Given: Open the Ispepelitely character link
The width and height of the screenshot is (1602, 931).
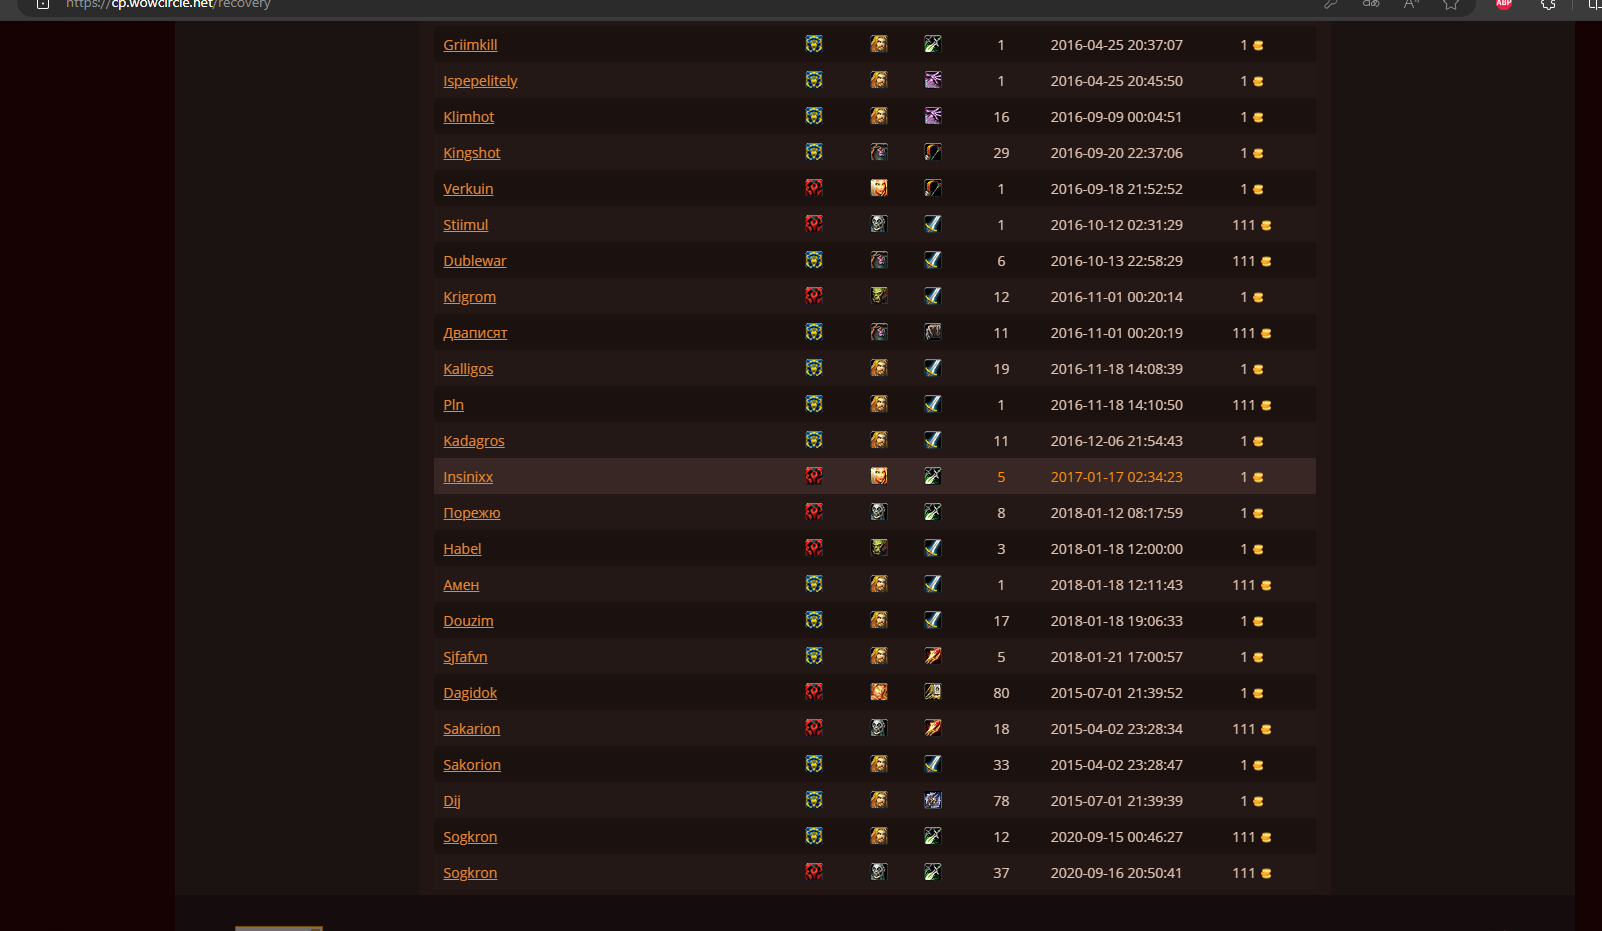Looking at the screenshot, I should pos(480,81).
